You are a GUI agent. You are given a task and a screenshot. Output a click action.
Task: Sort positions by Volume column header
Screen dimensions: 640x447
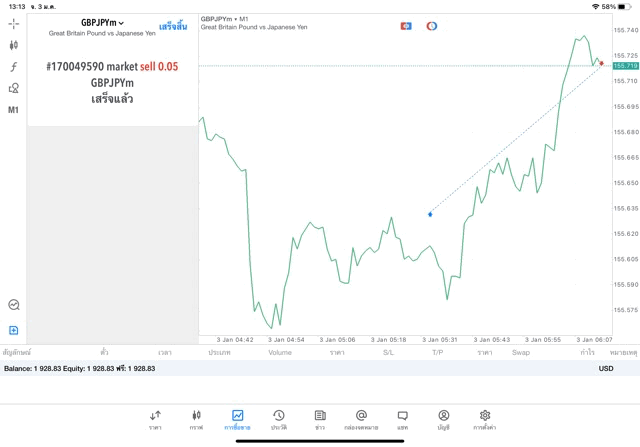(280, 353)
